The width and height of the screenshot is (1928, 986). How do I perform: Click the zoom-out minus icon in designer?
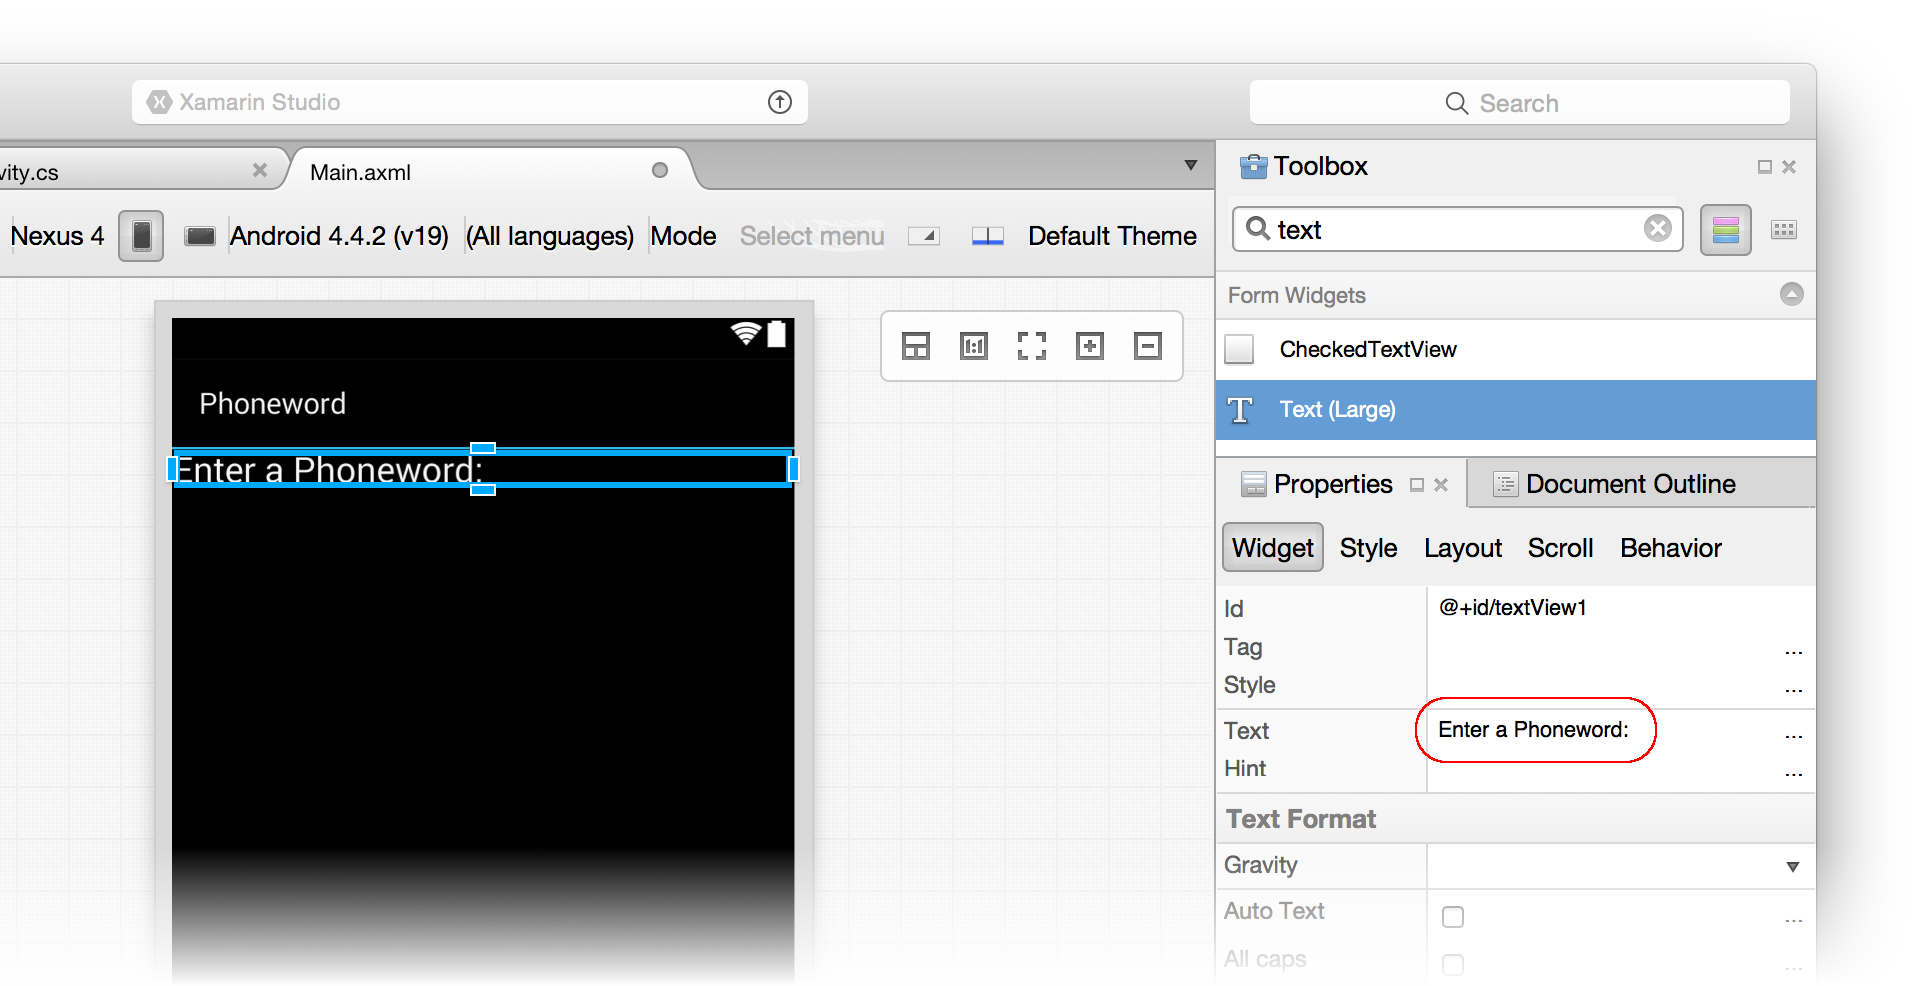point(1147,346)
